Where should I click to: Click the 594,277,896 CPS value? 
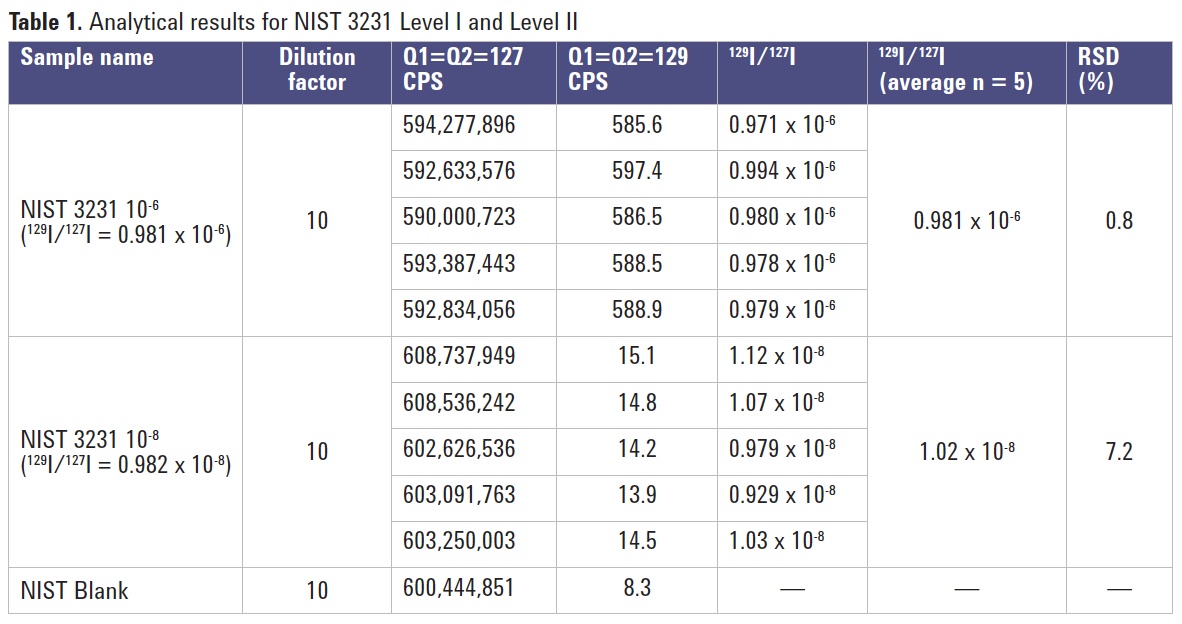459,126
